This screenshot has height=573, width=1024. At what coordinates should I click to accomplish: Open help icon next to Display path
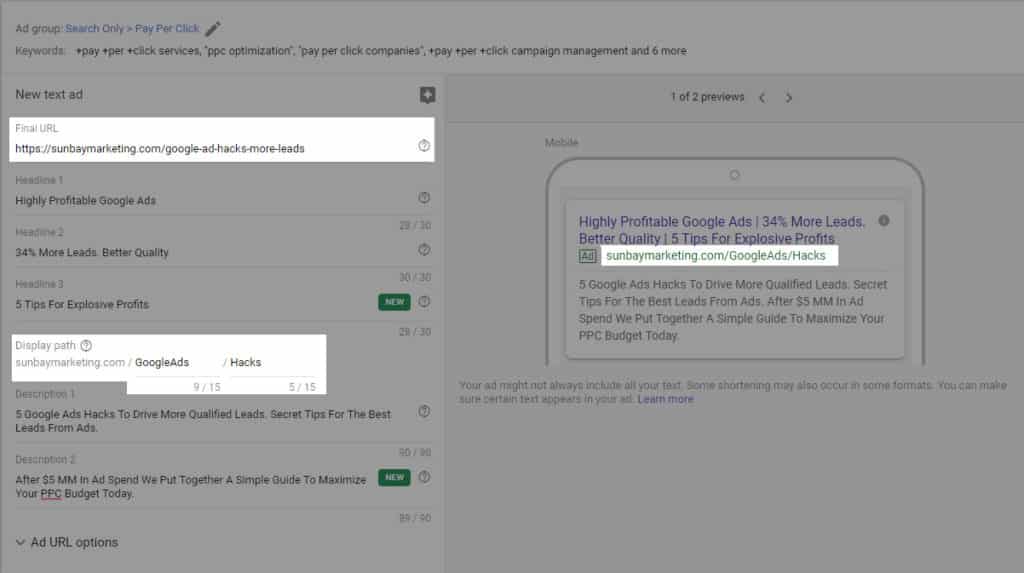86,346
